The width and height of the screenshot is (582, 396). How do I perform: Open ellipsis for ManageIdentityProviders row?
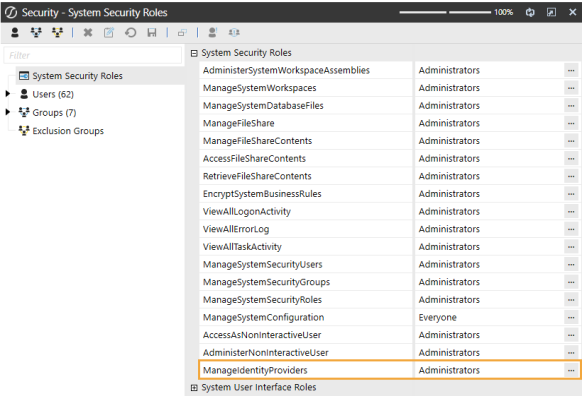coord(571,370)
